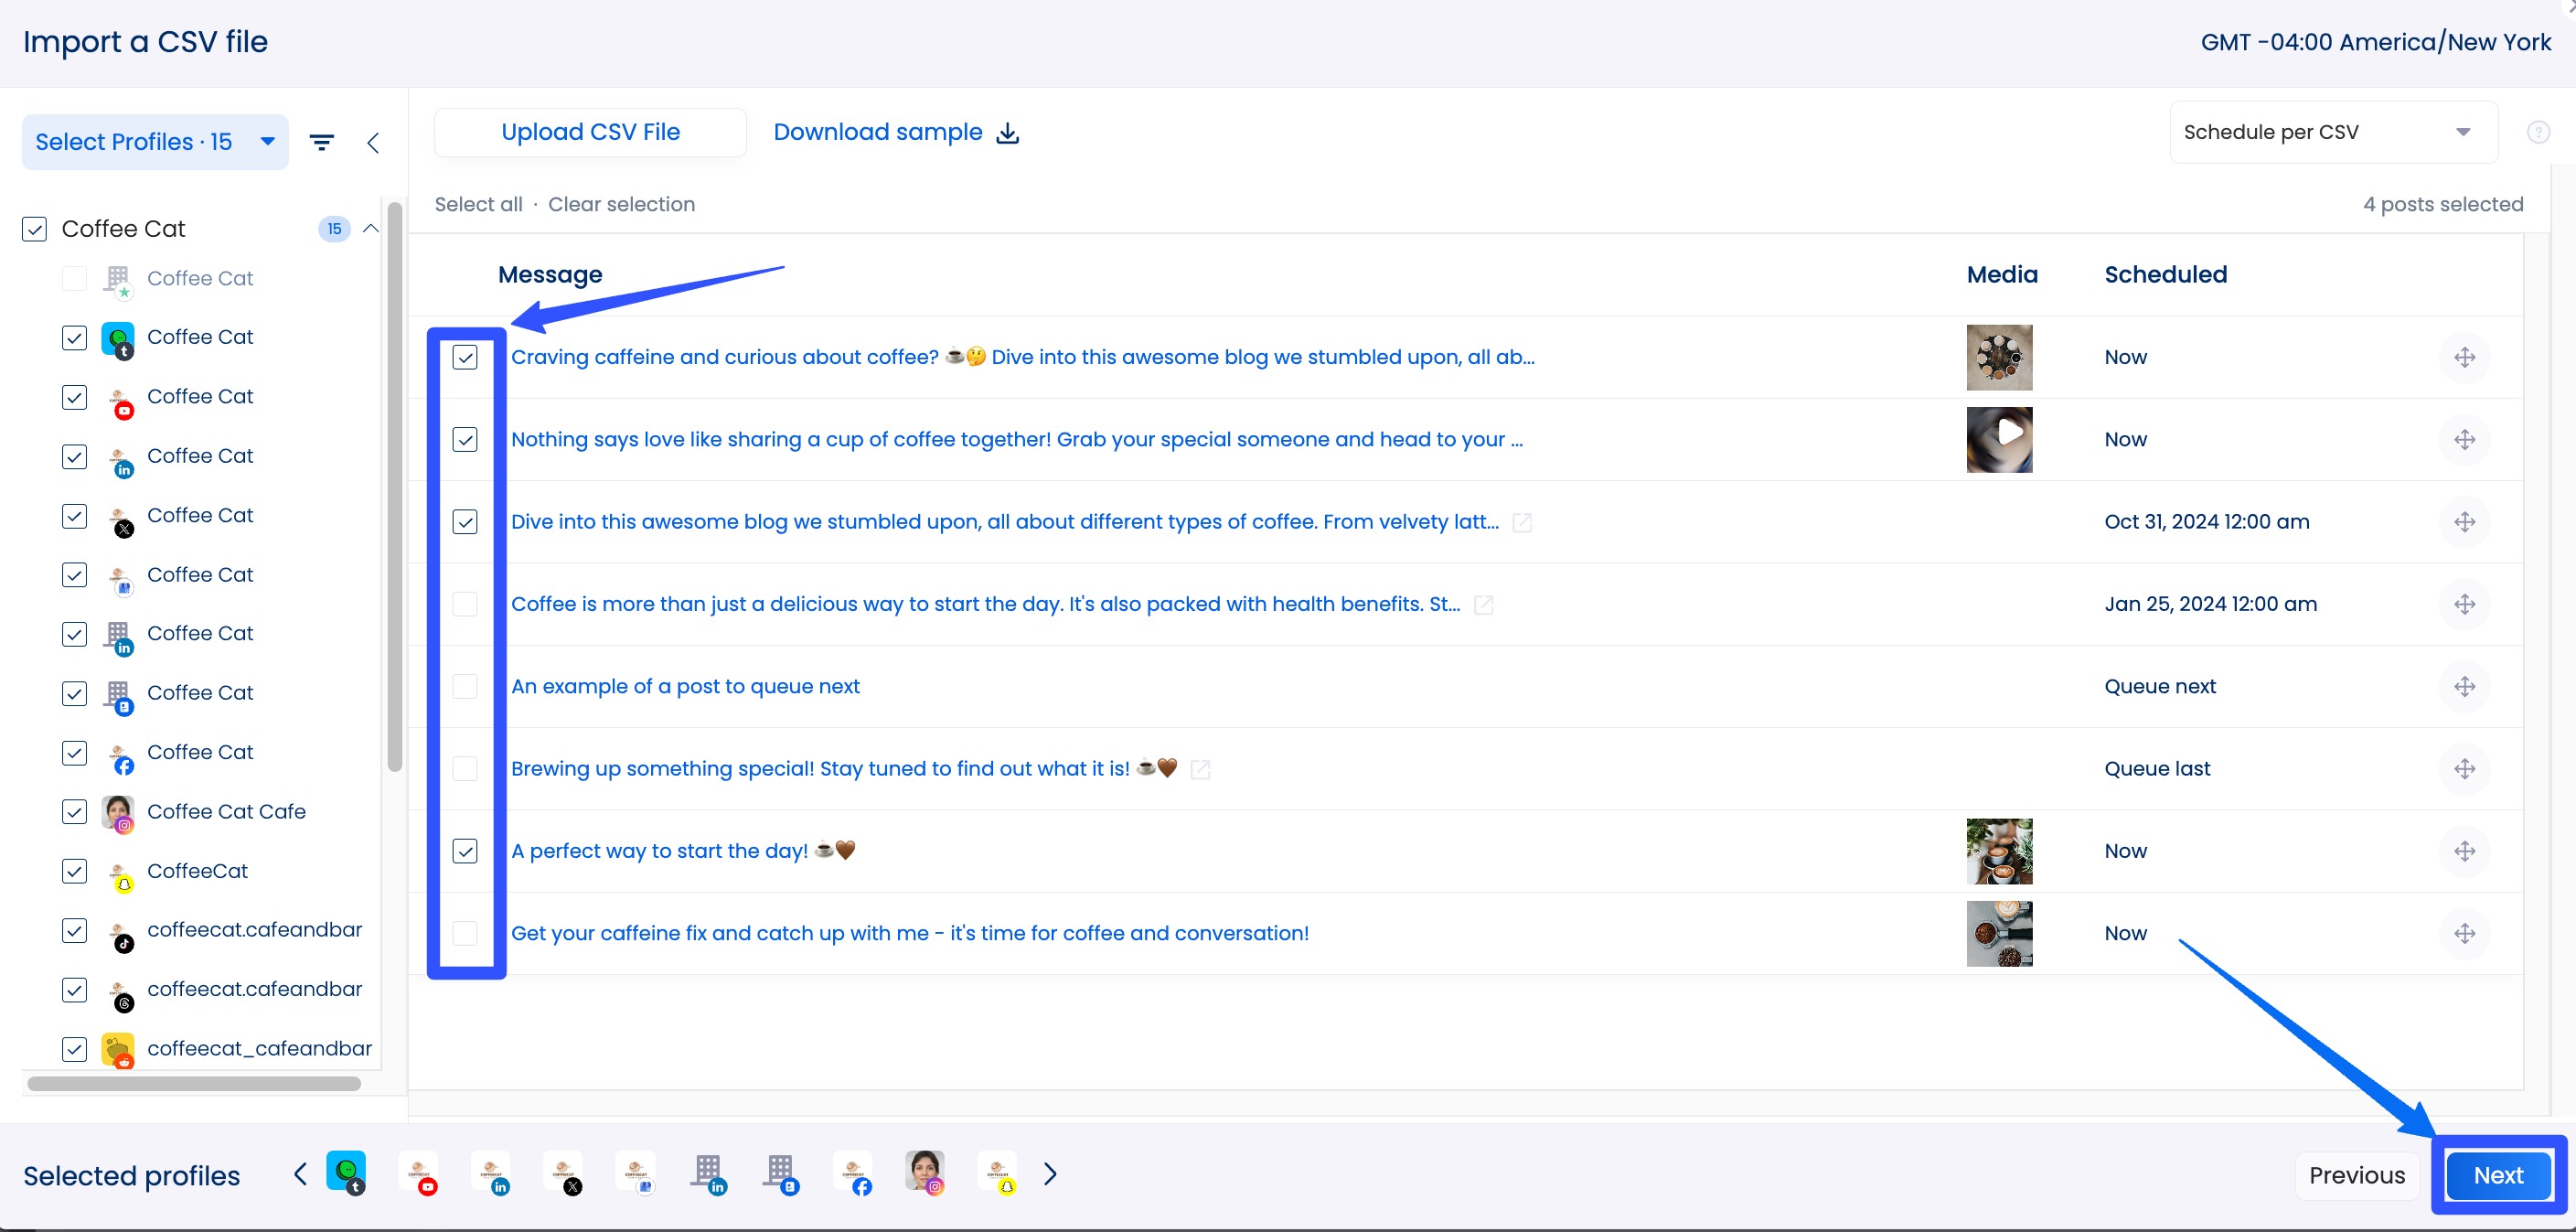This screenshot has width=2576, height=1232.
Task: Collapse the Coffee Cat profile group
Action: pos(370,228)
